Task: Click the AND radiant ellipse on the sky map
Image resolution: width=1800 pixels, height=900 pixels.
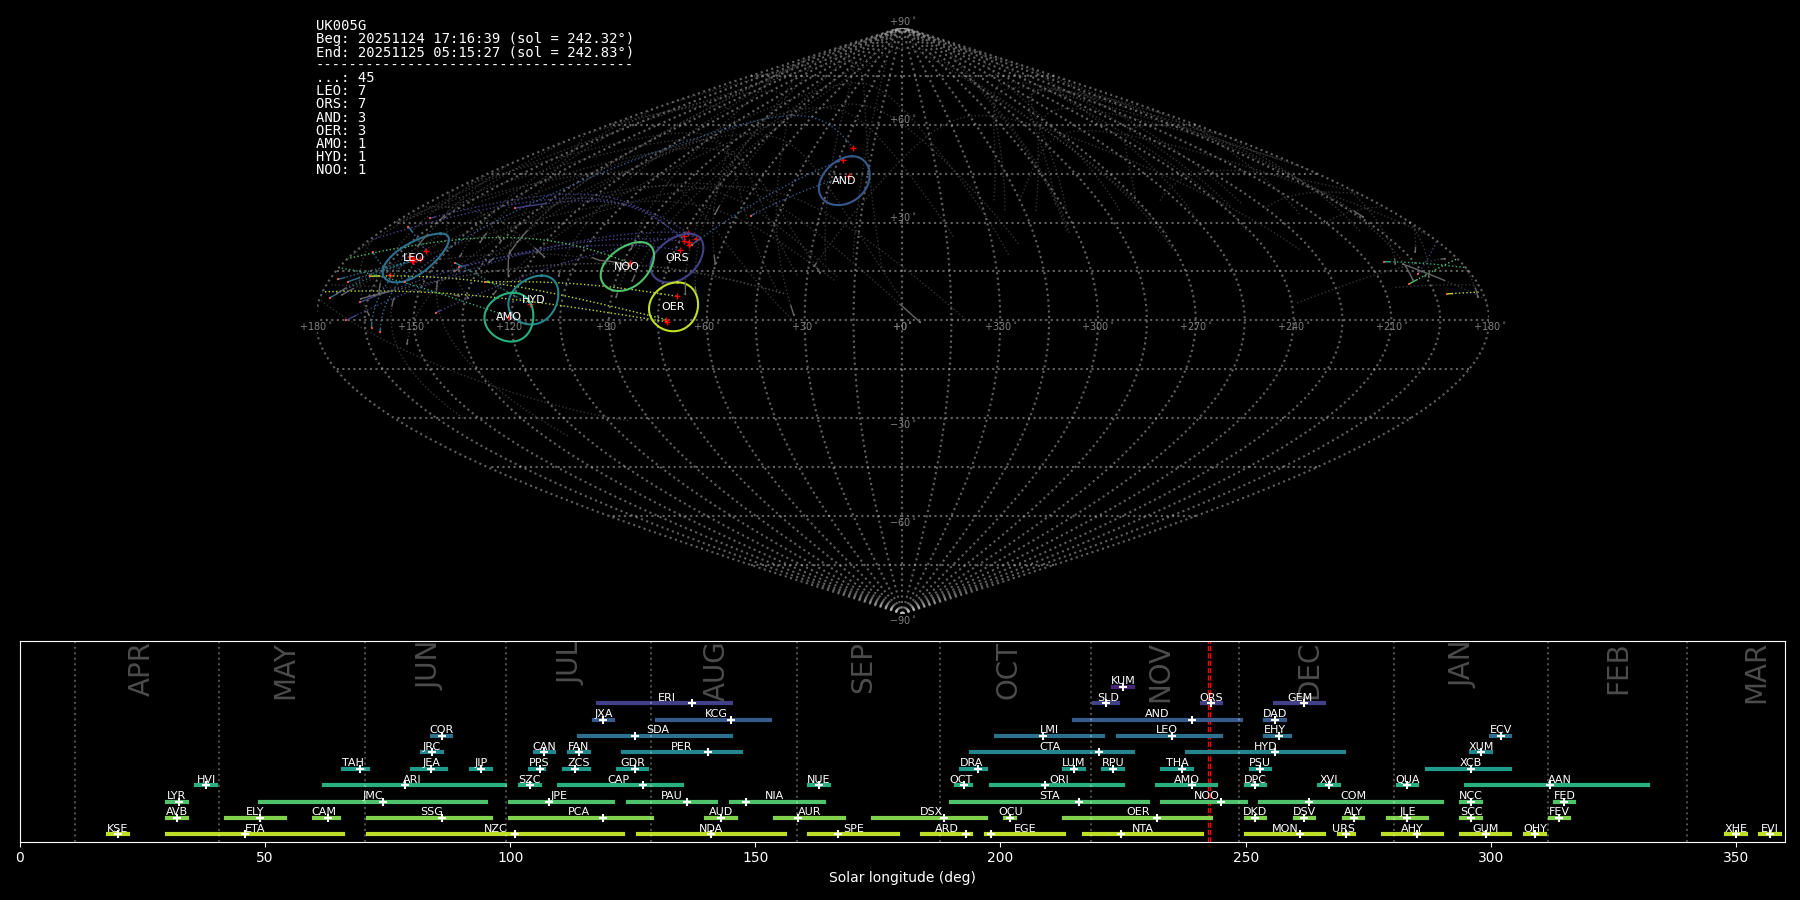Action: click(x=844, y=181)
